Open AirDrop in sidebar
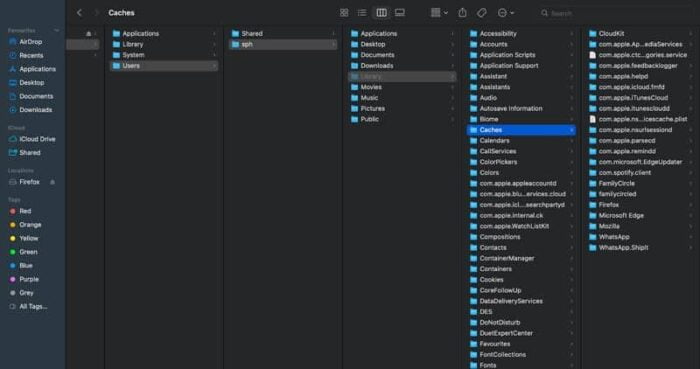 click(30, 41)
